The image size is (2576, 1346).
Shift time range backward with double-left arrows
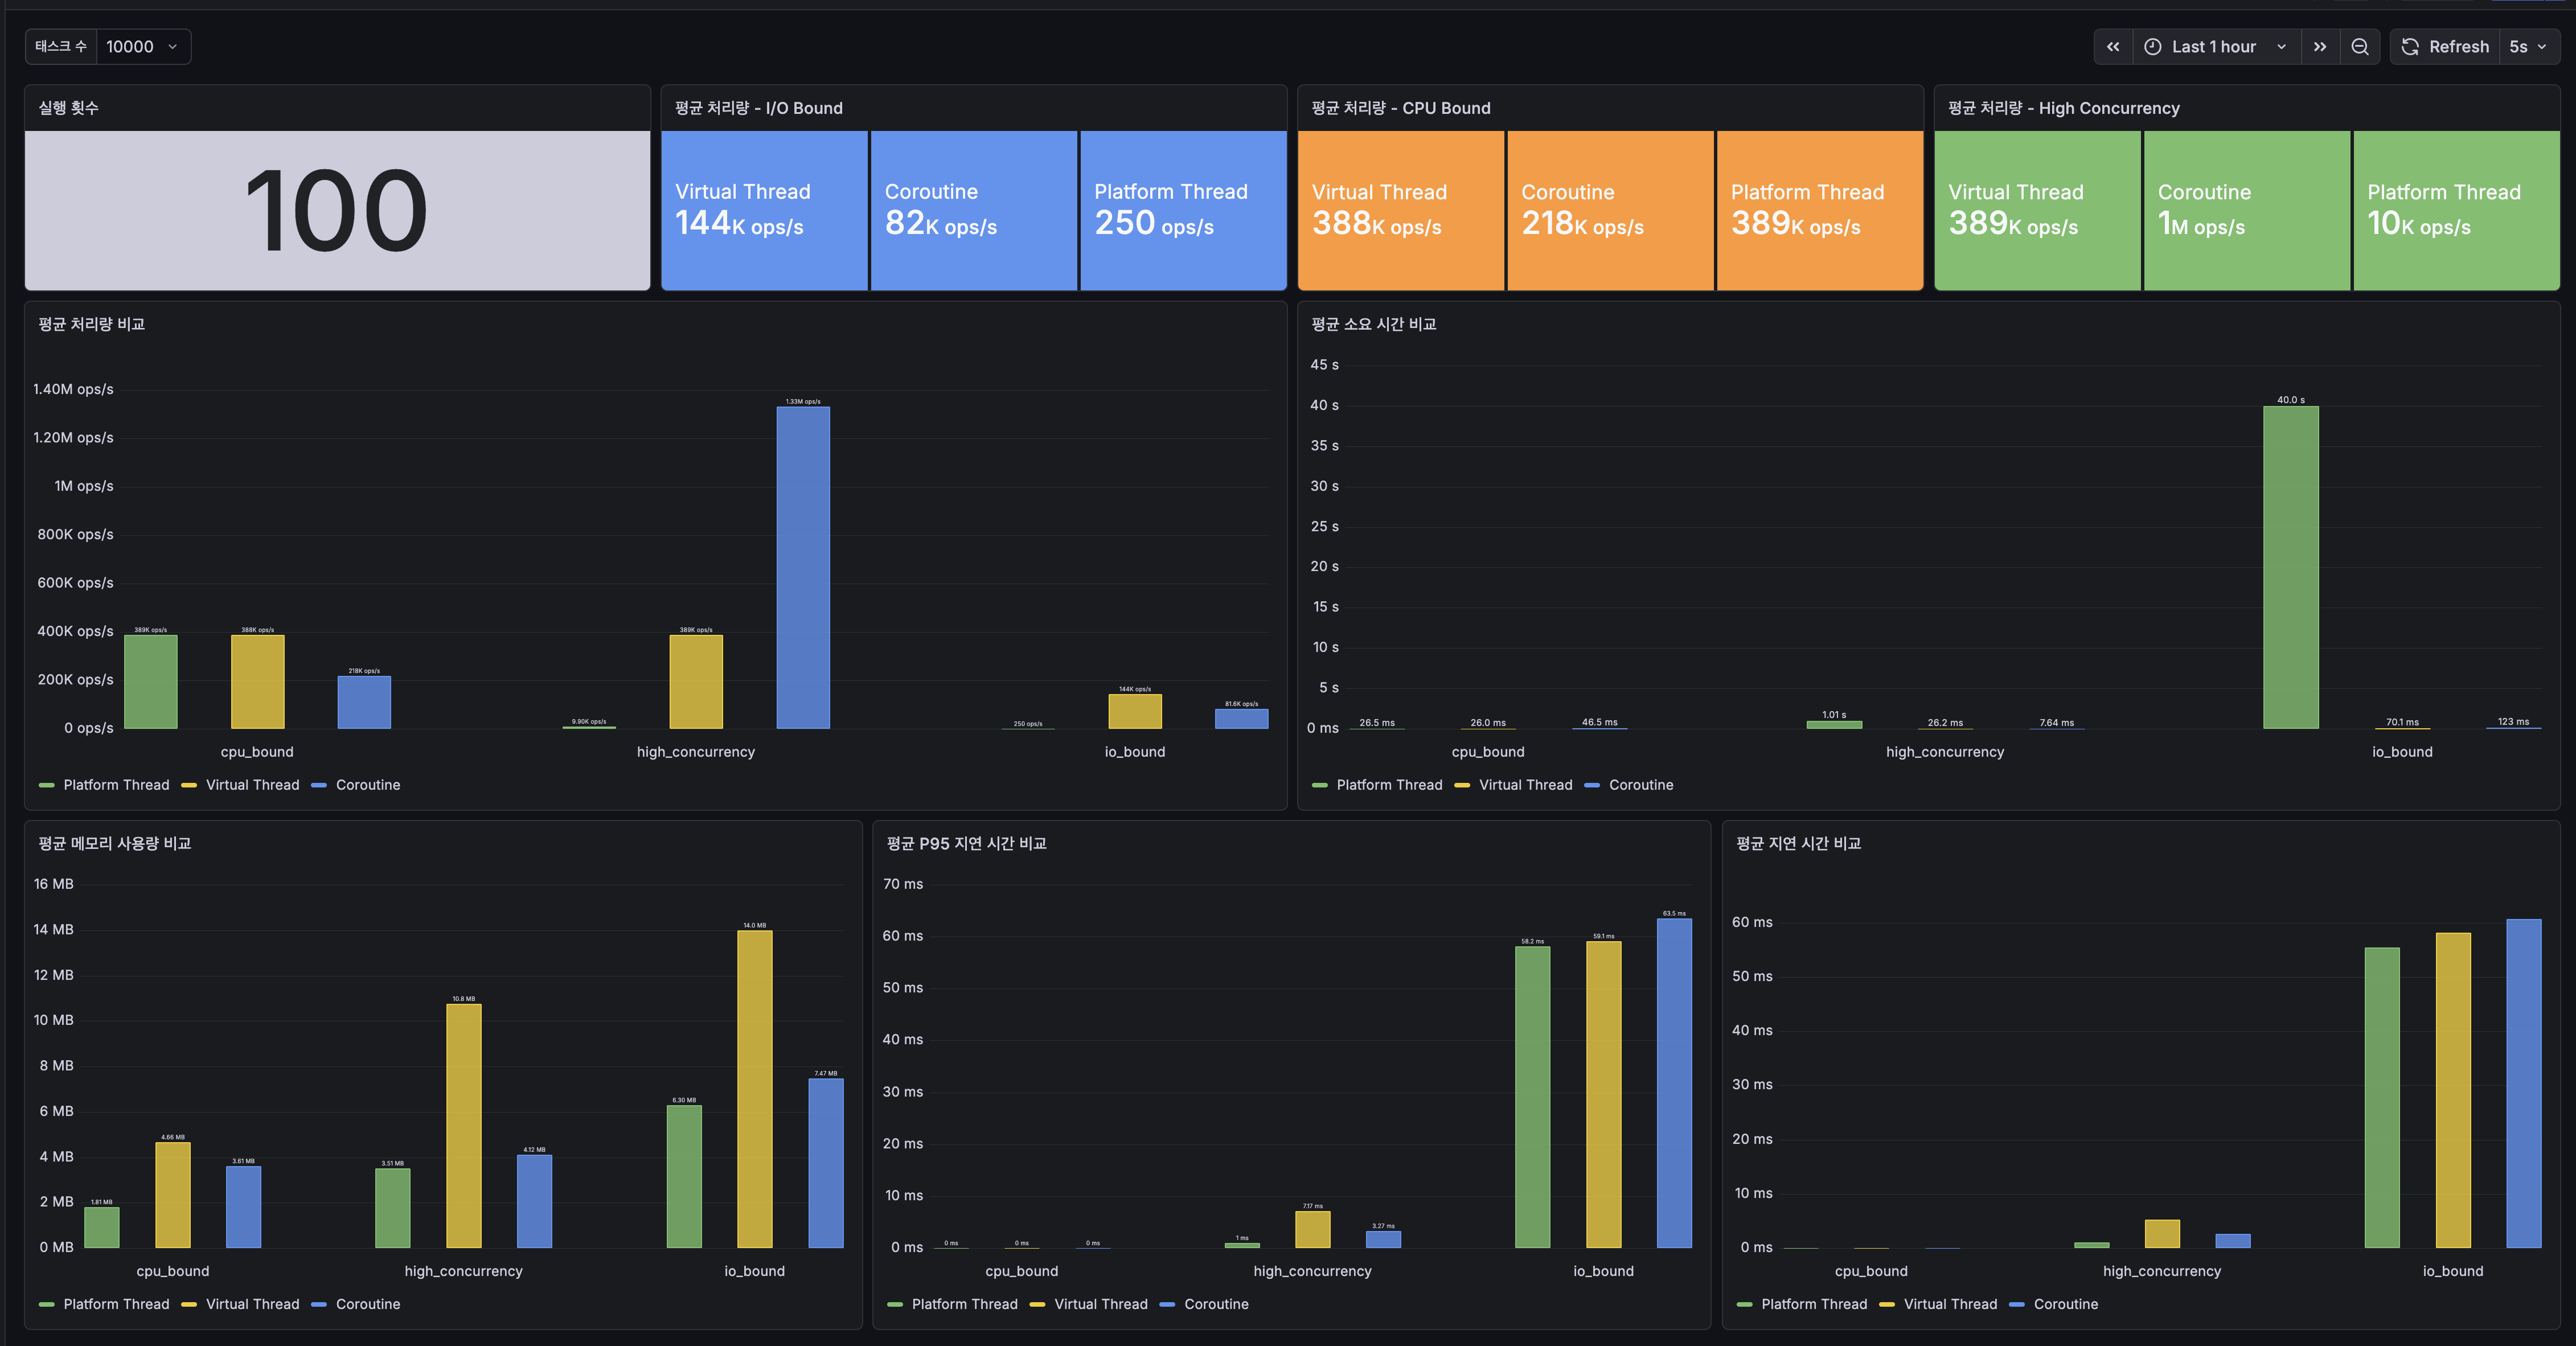2113,47
